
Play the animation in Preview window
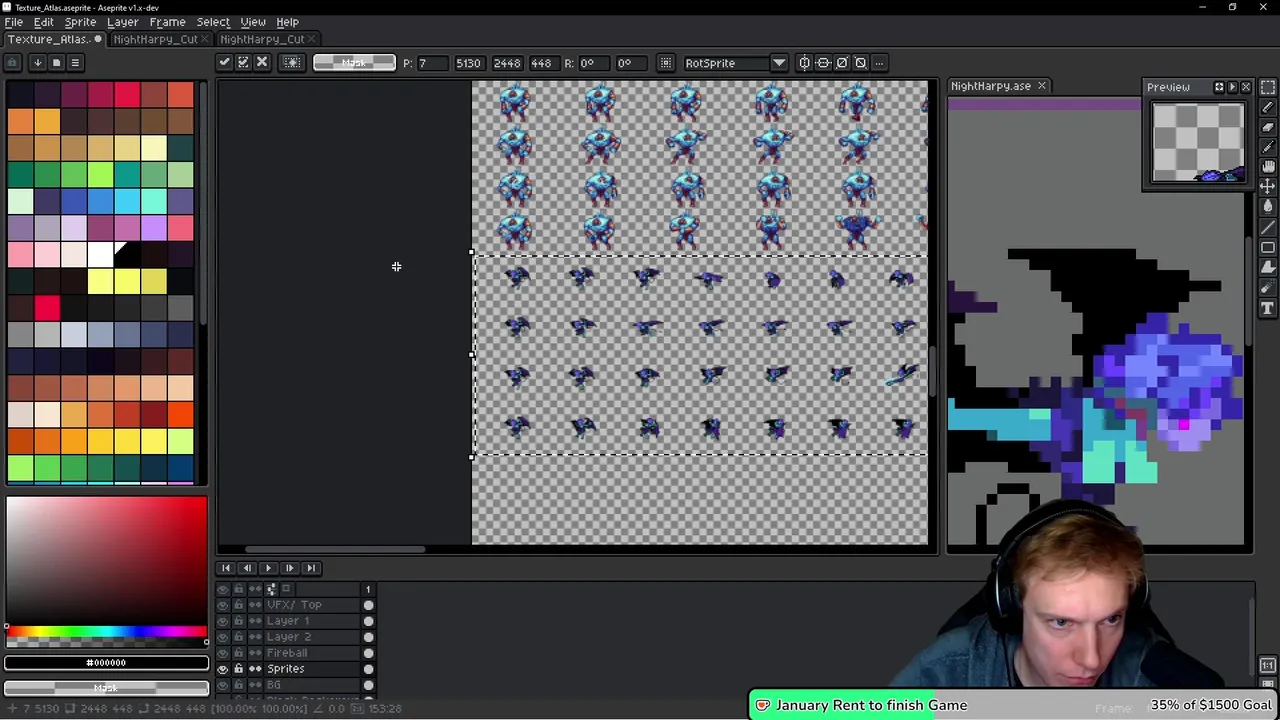click(1232, 87)
